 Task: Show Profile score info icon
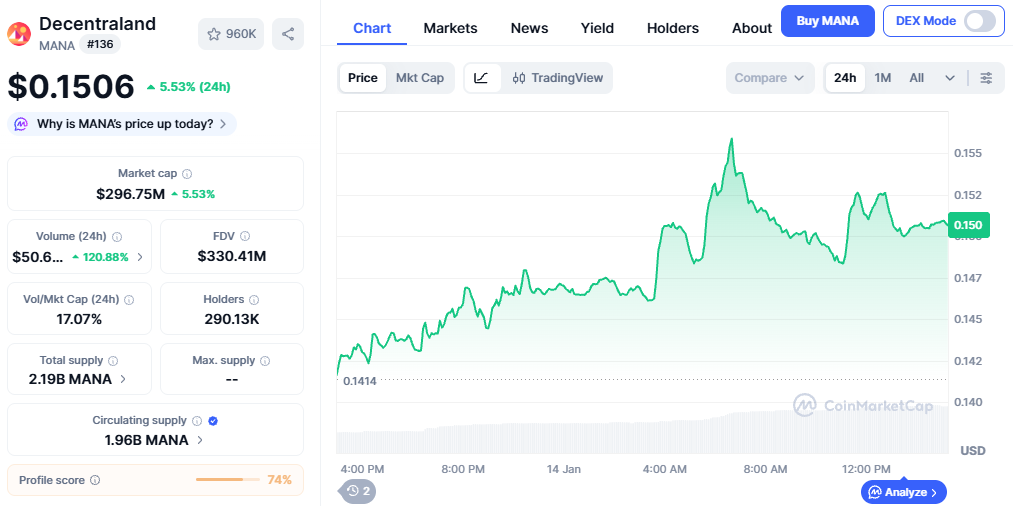point(95,480)
